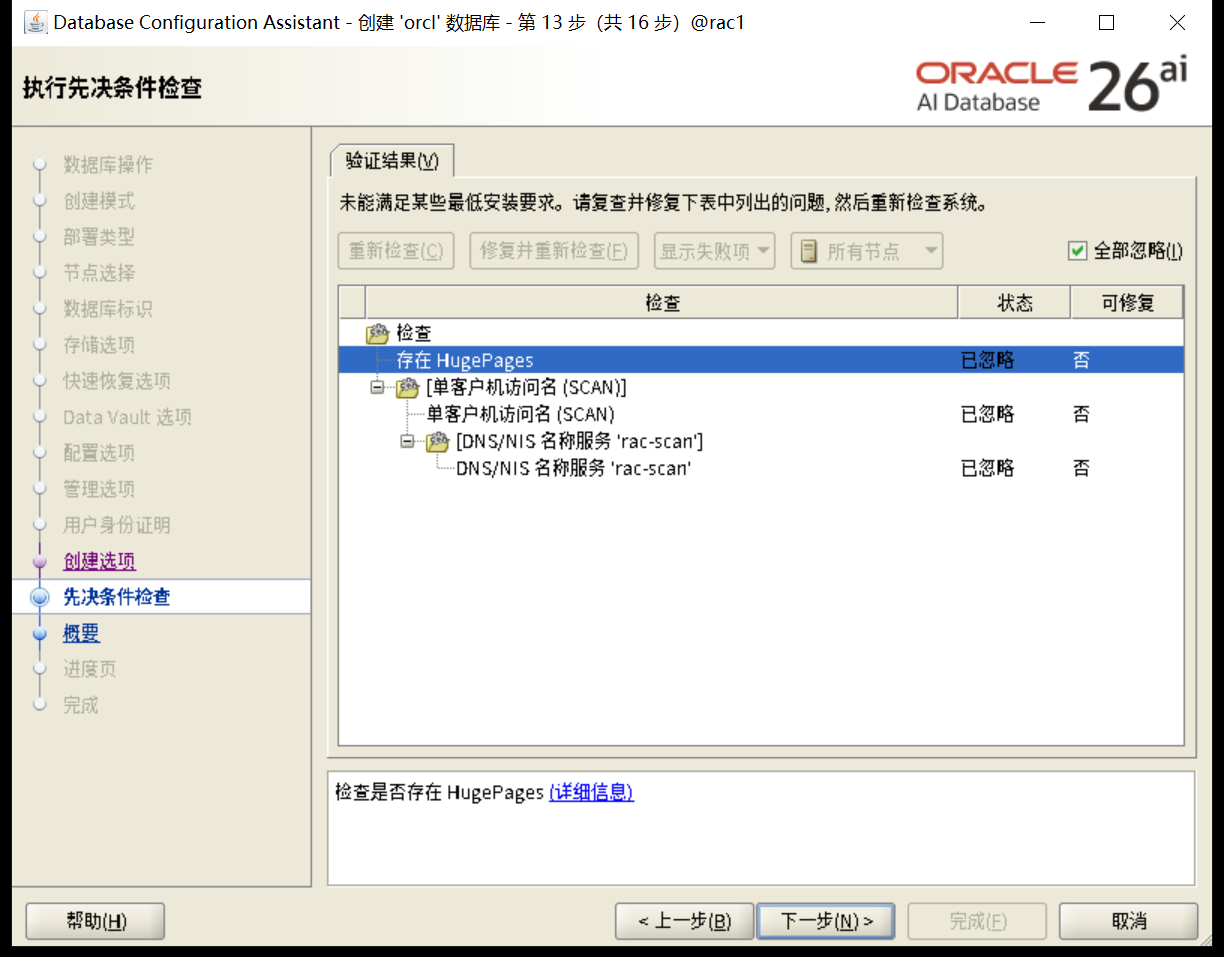Select the 存在 HugePages row
Viewport: 1224px width, 957px height.
[x=761, y=360]
